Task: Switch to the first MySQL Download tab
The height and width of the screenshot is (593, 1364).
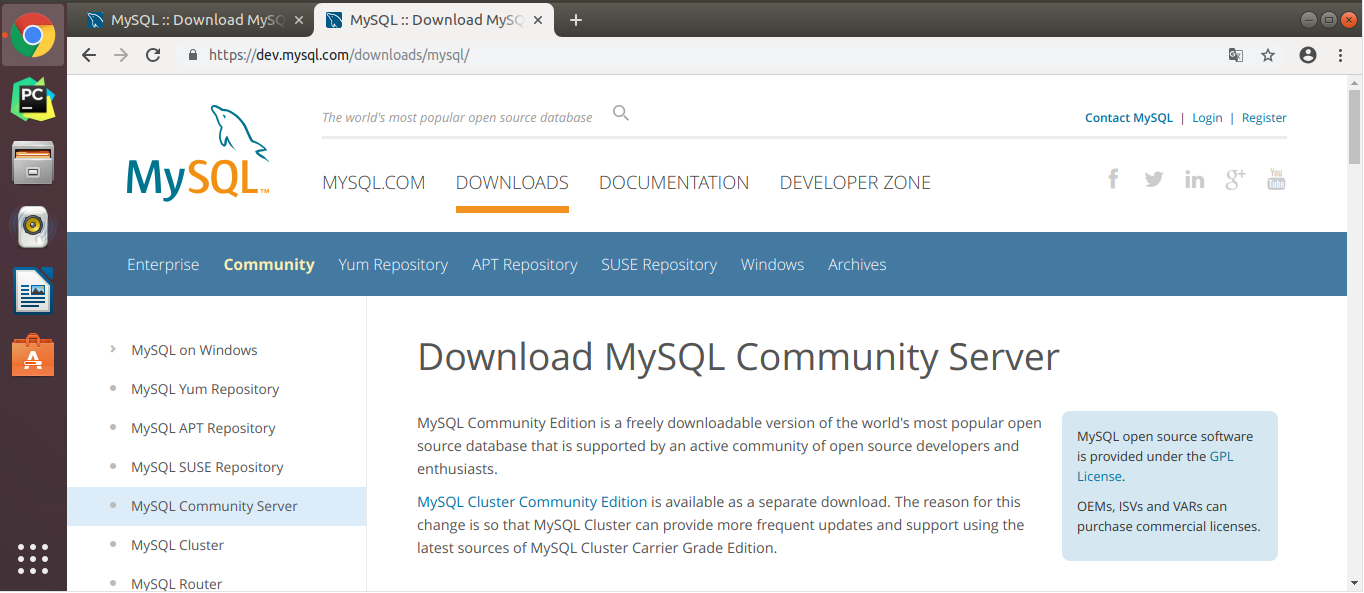Action: click(x=194, y=20)
